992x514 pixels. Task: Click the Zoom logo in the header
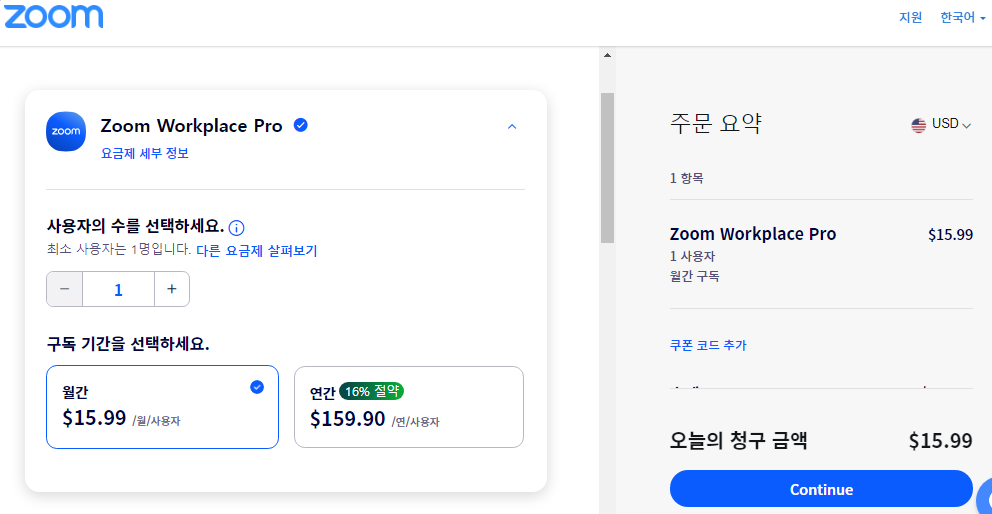[x=52, y=16]
